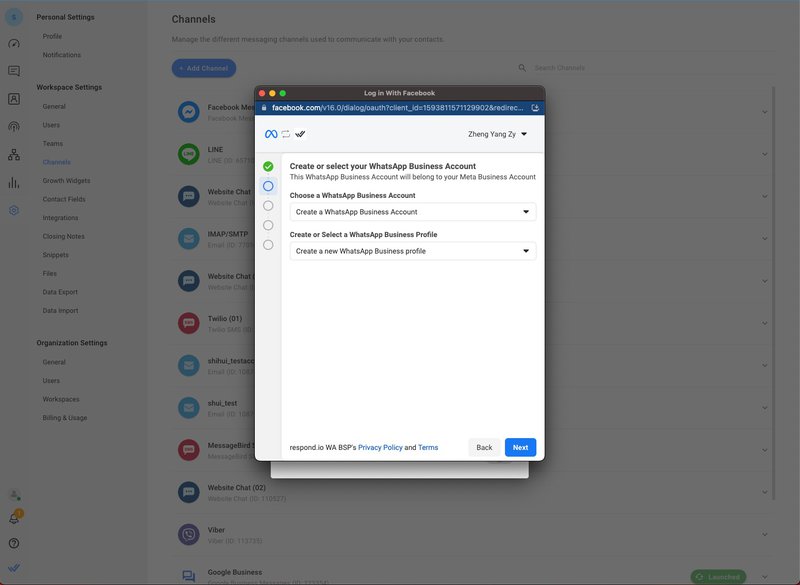Click the lock icon in address bar

click(x=264, y=108)
